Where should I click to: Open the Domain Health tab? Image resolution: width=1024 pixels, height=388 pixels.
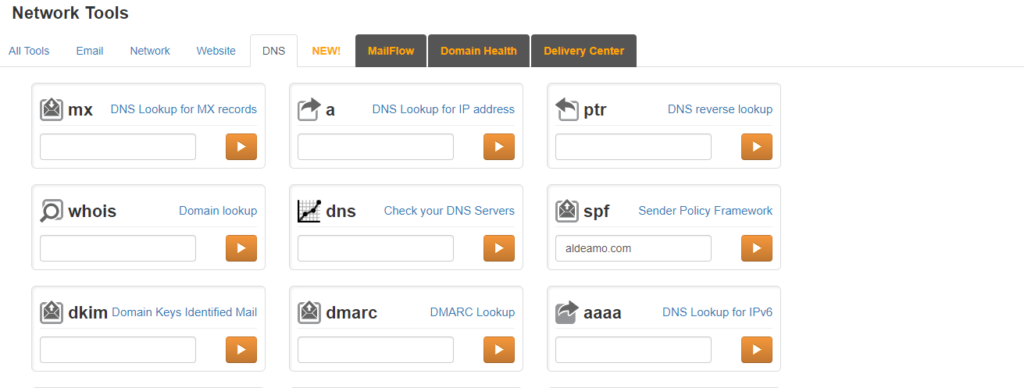(479, 51)
